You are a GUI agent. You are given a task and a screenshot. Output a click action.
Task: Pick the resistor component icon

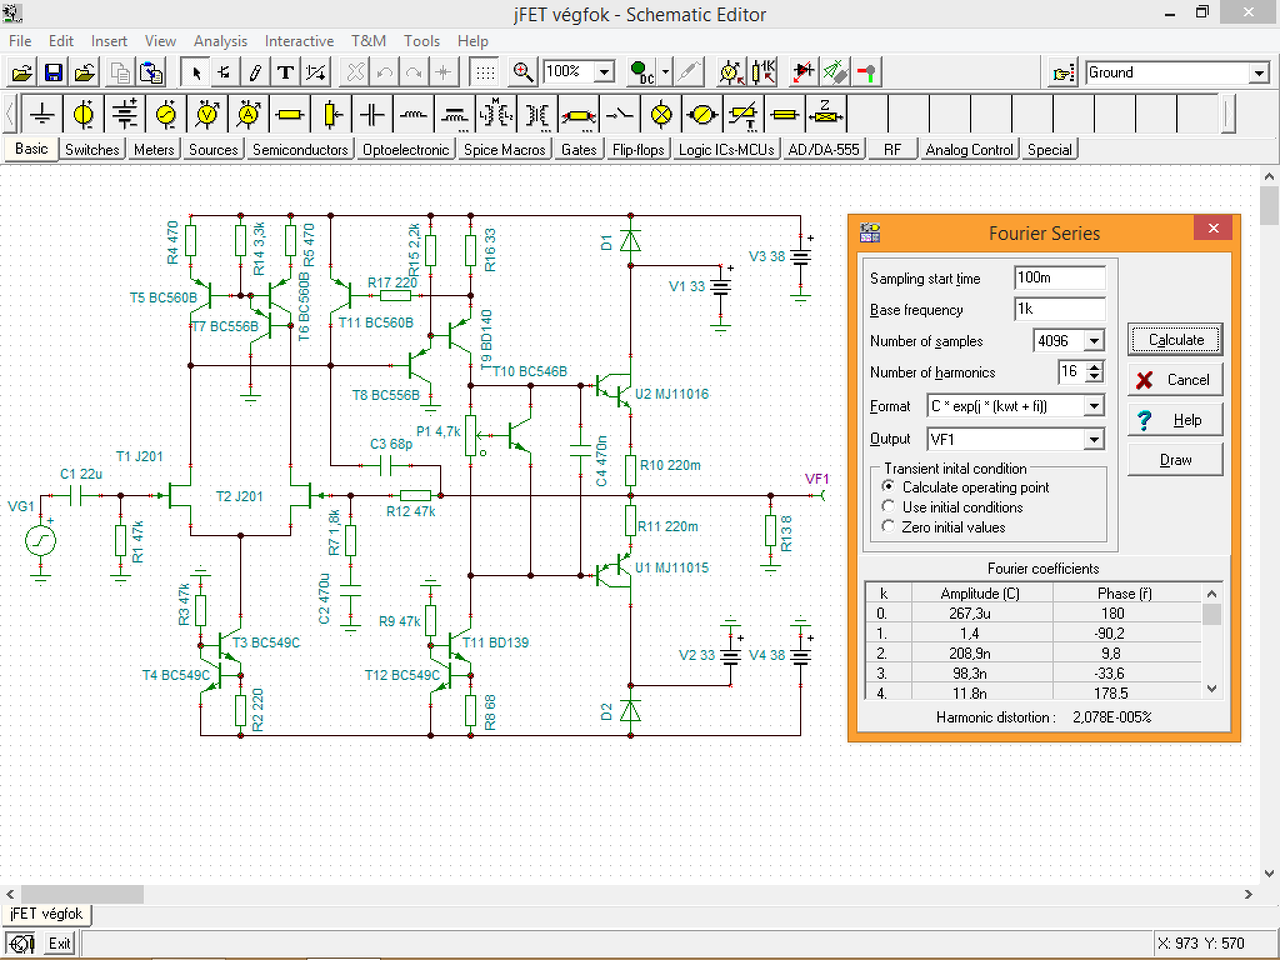(x=290, y=115)
